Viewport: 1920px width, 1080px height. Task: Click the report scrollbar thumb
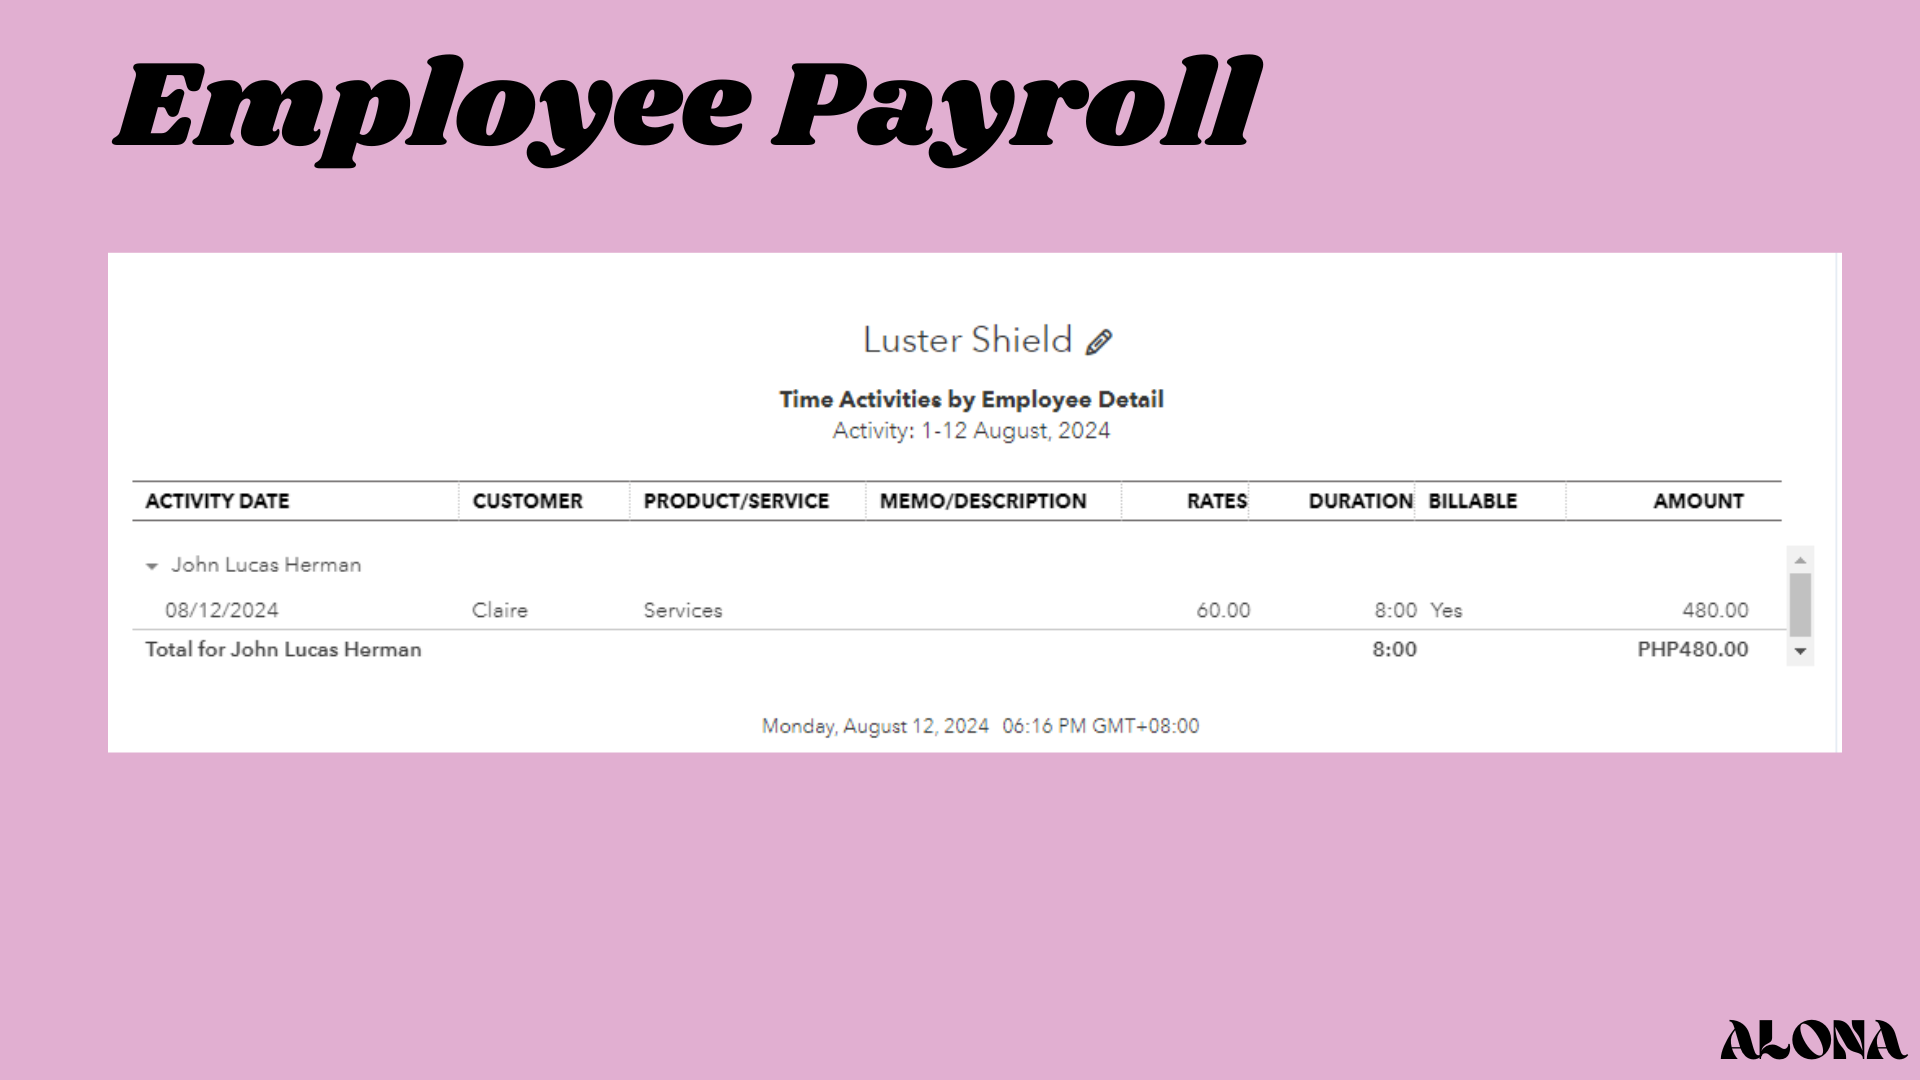coord(1800,604)
